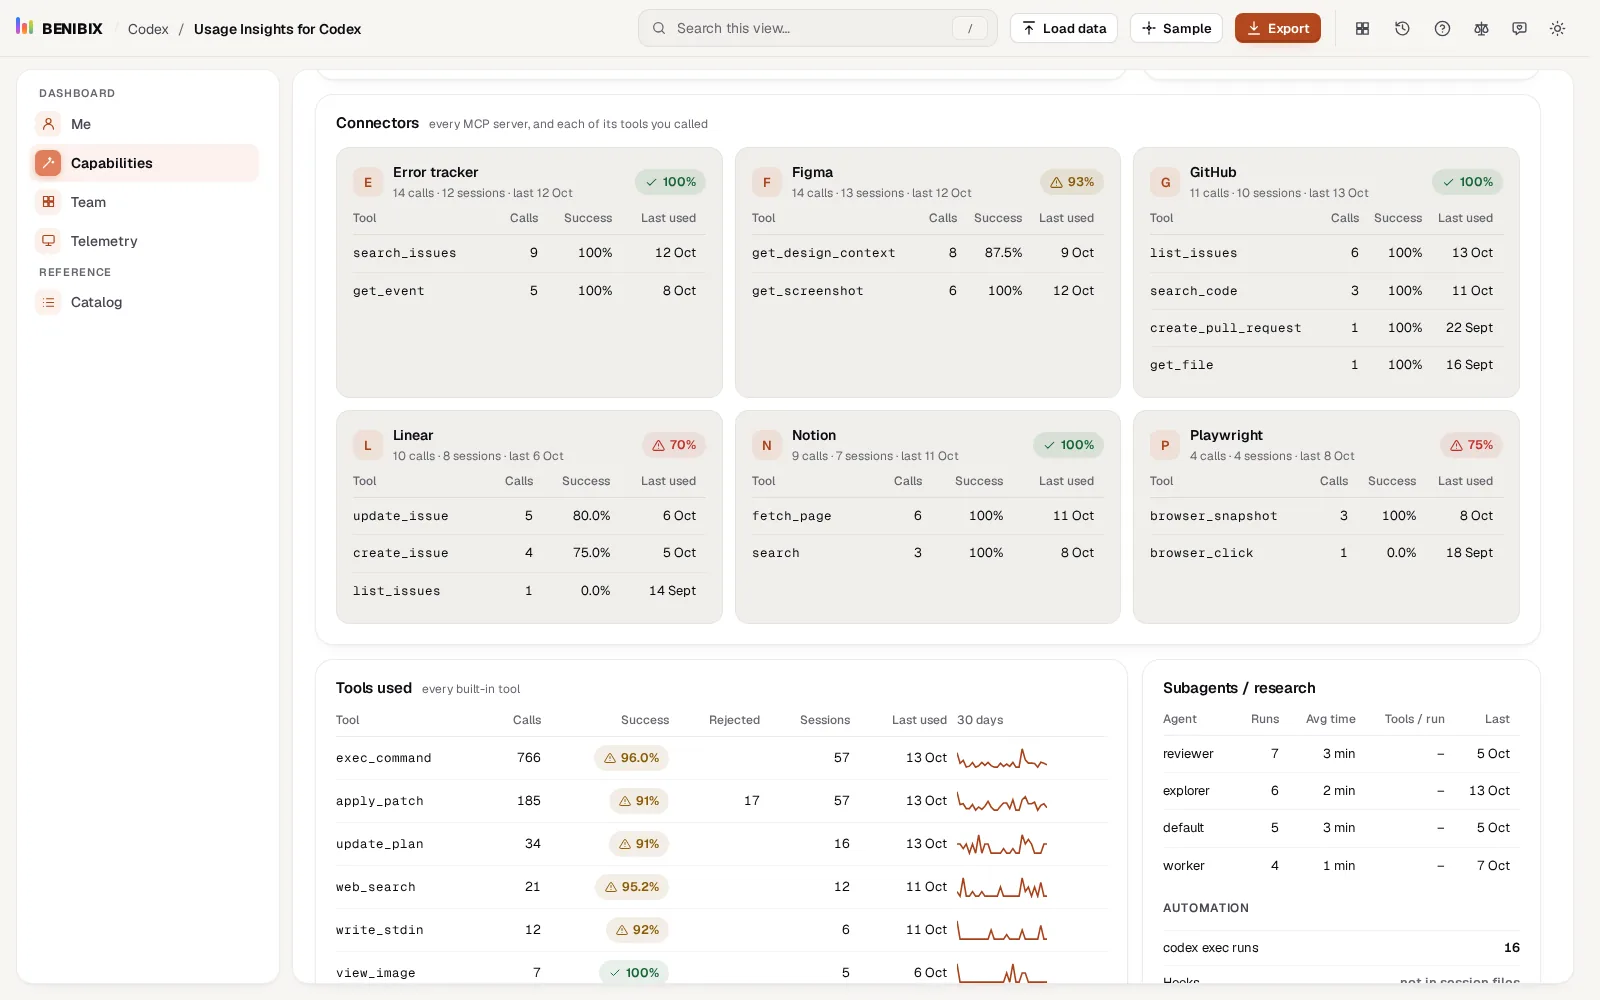Screen dimensions: 1600x1000
Task: Click the Error tracker E badge
Action: coord(368,182)
